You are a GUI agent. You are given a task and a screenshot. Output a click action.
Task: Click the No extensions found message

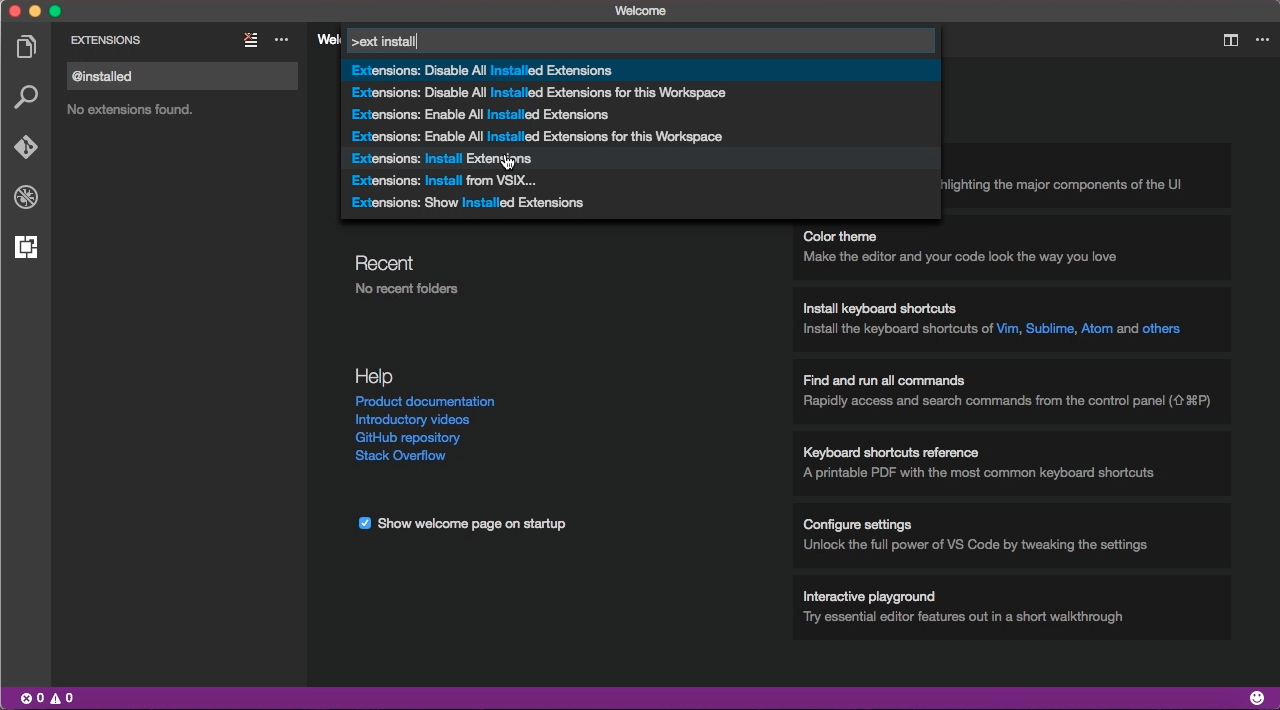129,109
